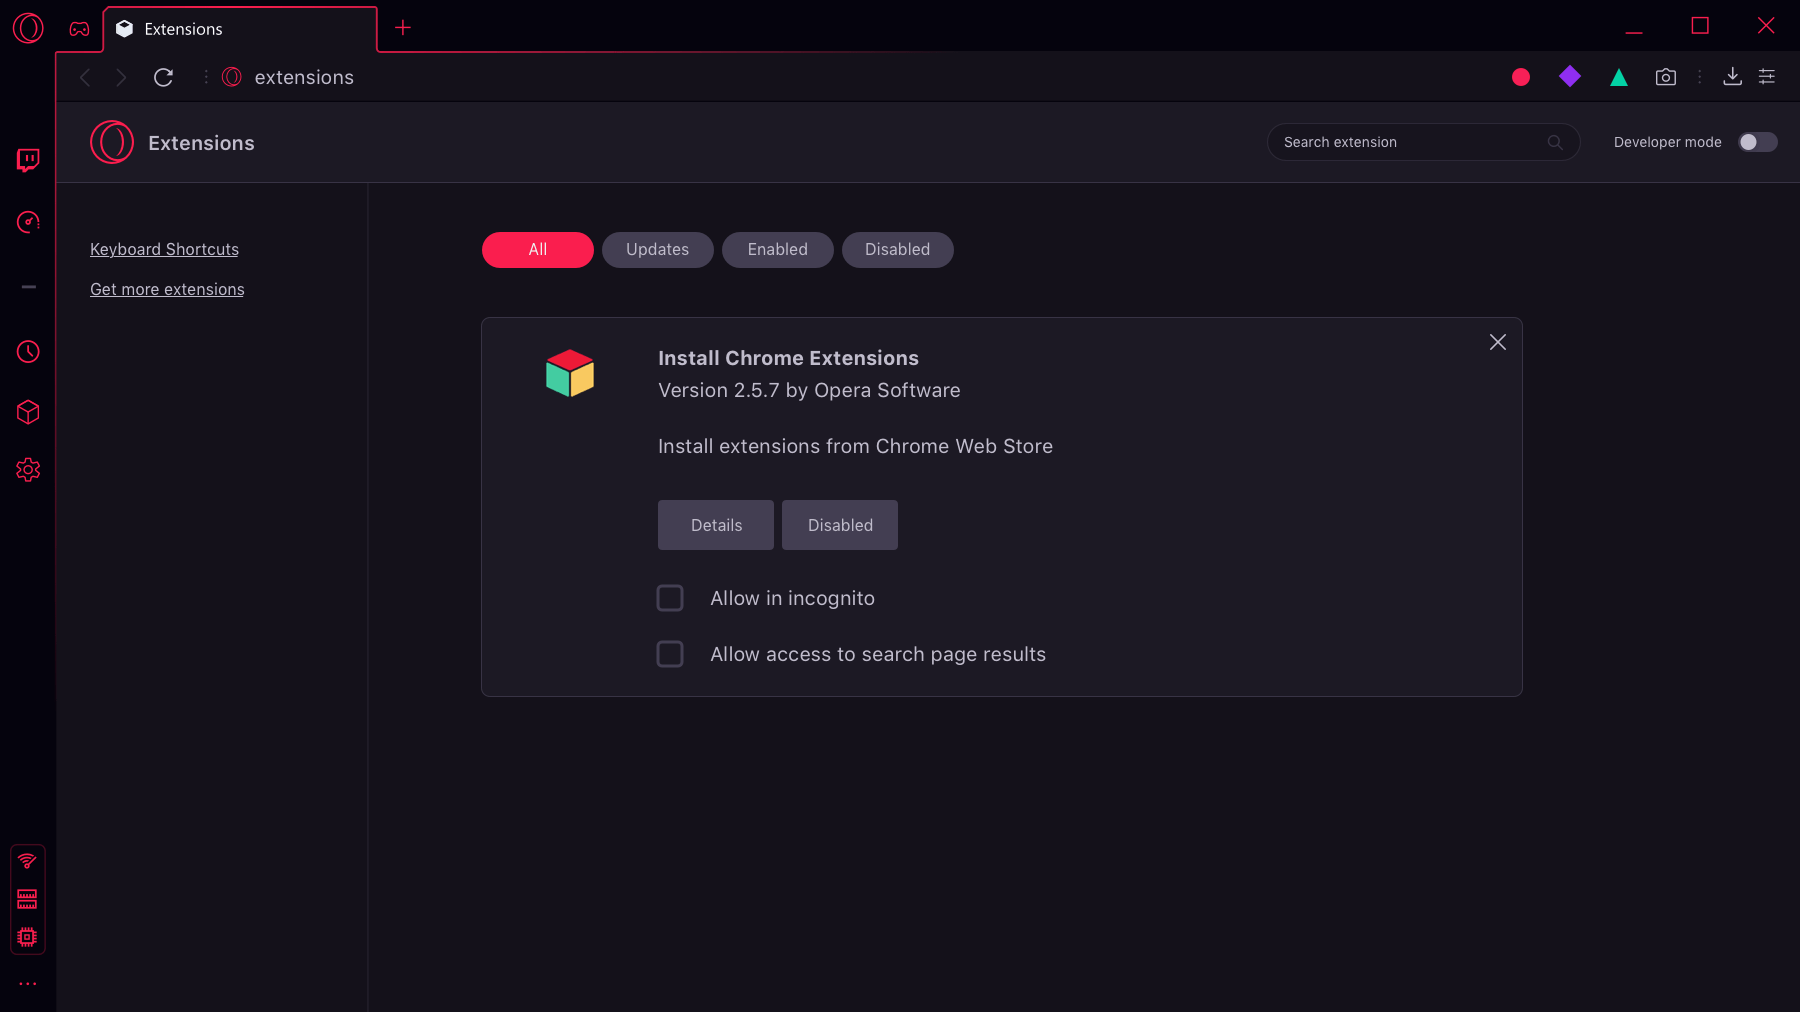Image resolution: width=1800 pixels, height=1012 pixels.
Task: Click the GX Corner gamepad icon
Action: (x=79, y=29)
